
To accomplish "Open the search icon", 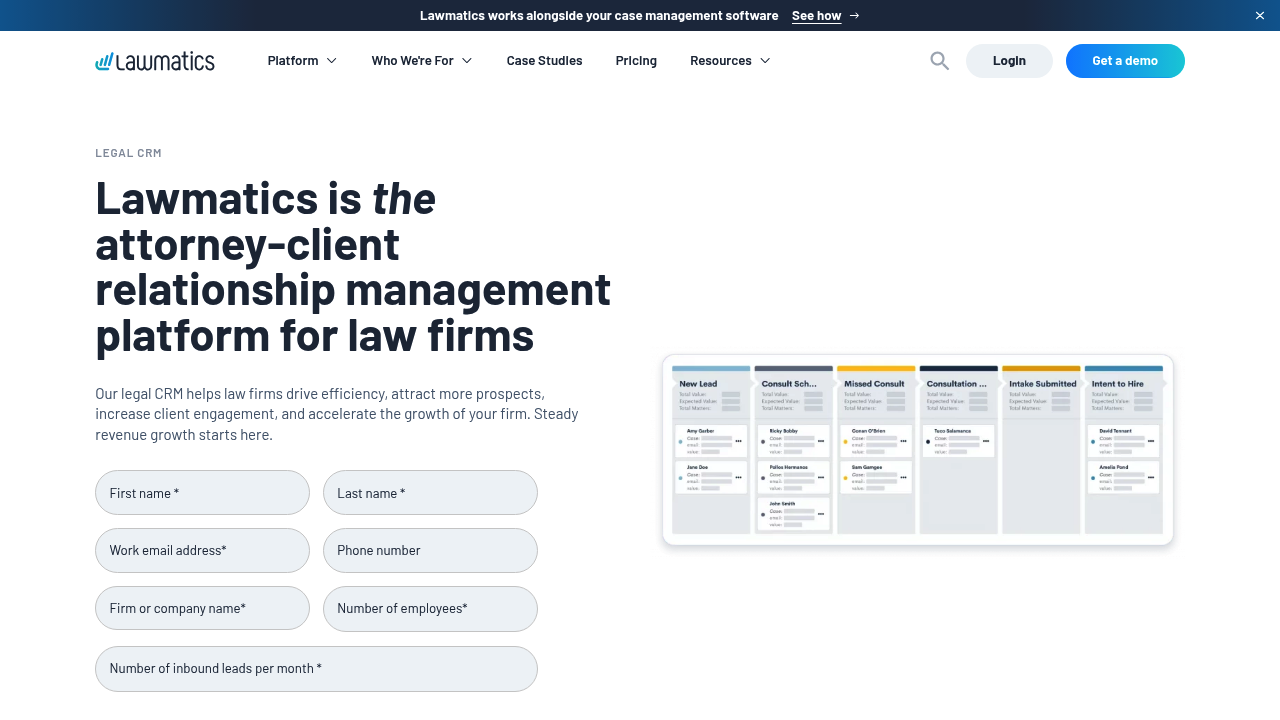I will (938, 60).
